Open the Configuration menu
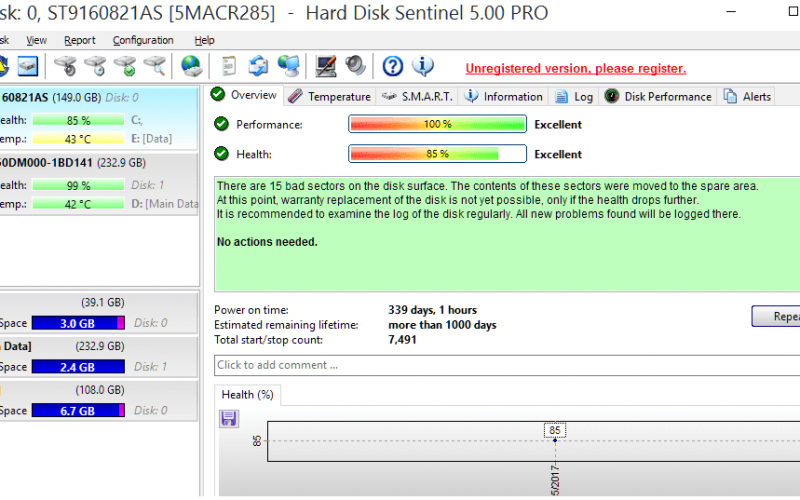The height and width of the screenshot is (500, 800). (143, 40)
